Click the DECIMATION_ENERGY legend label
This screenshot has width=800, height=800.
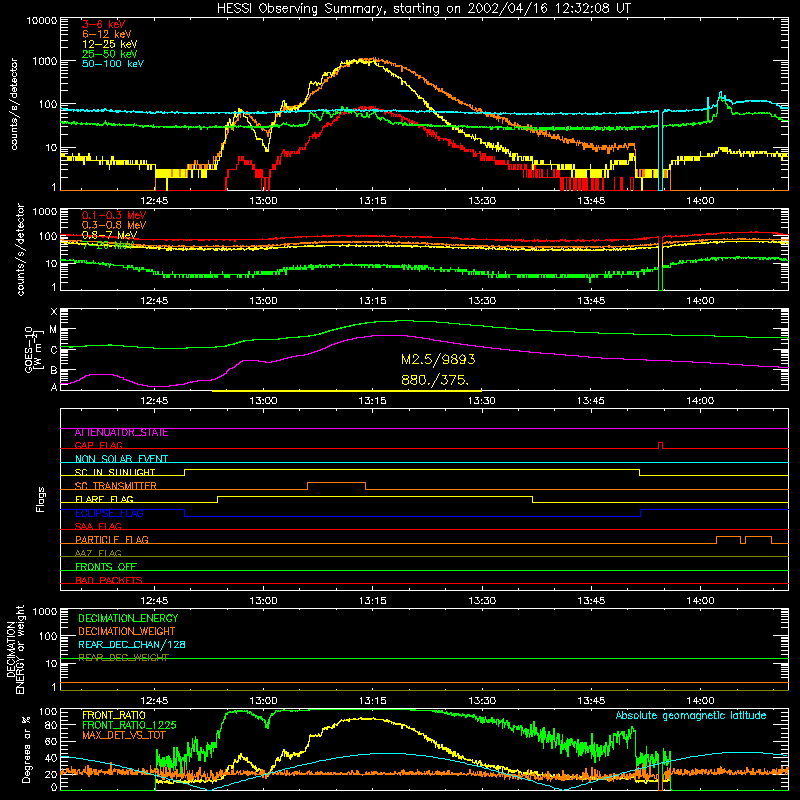pyautogui.click(x=128, y=618)
